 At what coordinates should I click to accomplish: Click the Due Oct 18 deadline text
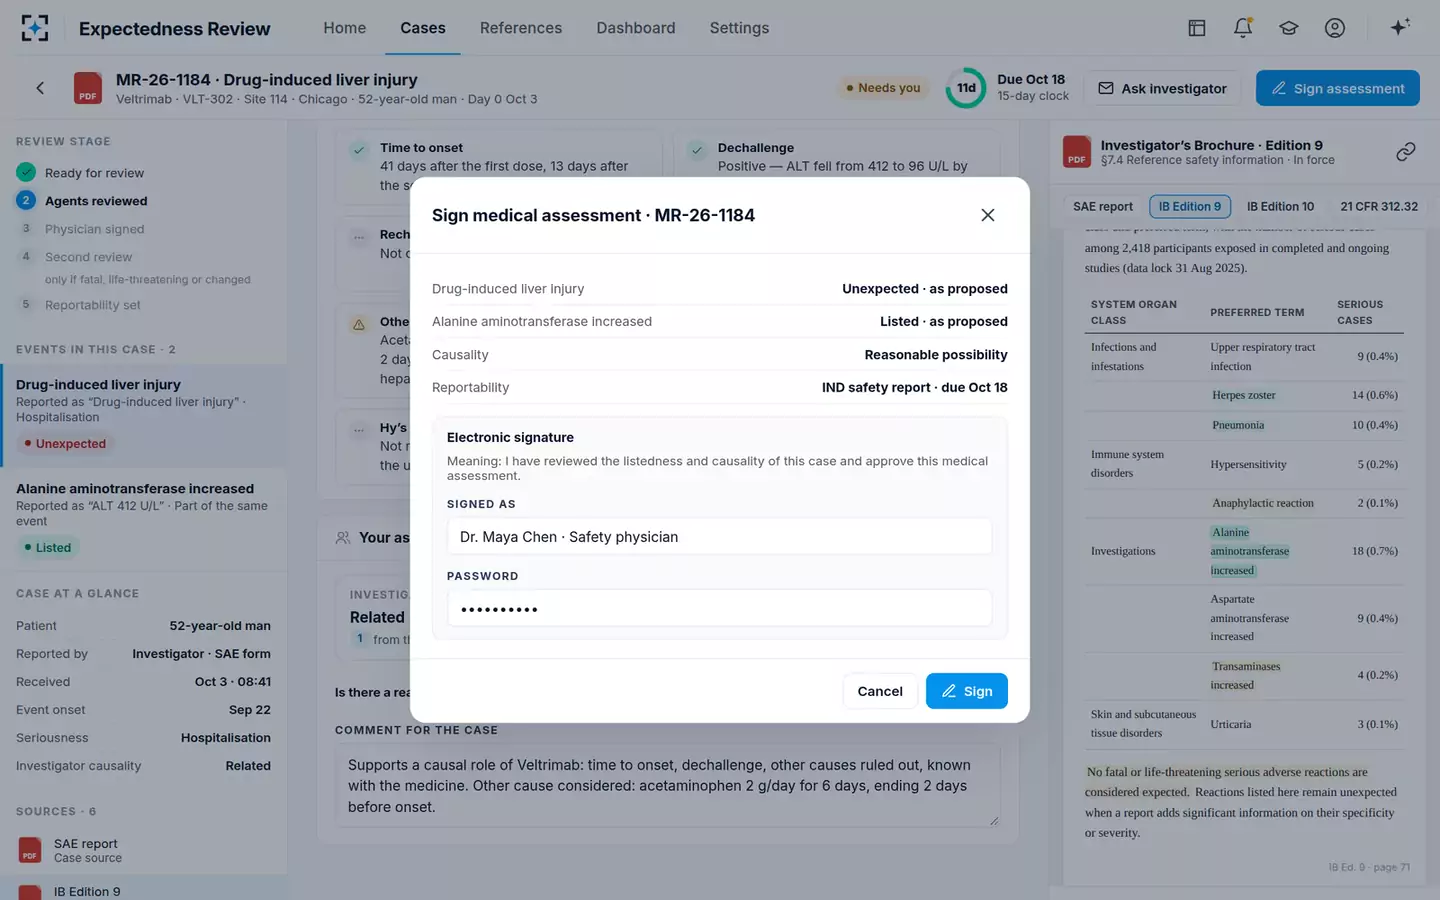pos(1031,79)
